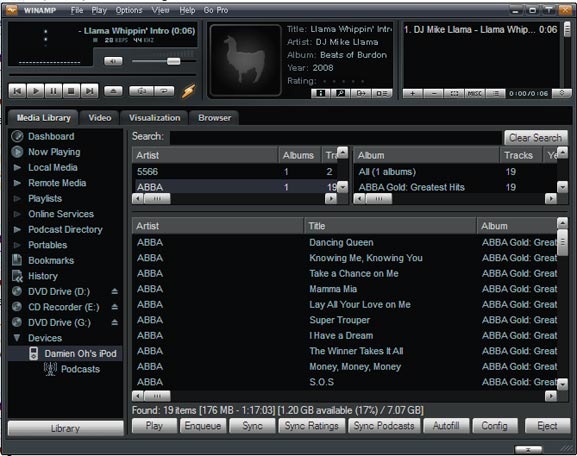Select DJ Mike Llama playlist entry
The image size is (577, 456).
pyautogui.click(x=481, y=30)
